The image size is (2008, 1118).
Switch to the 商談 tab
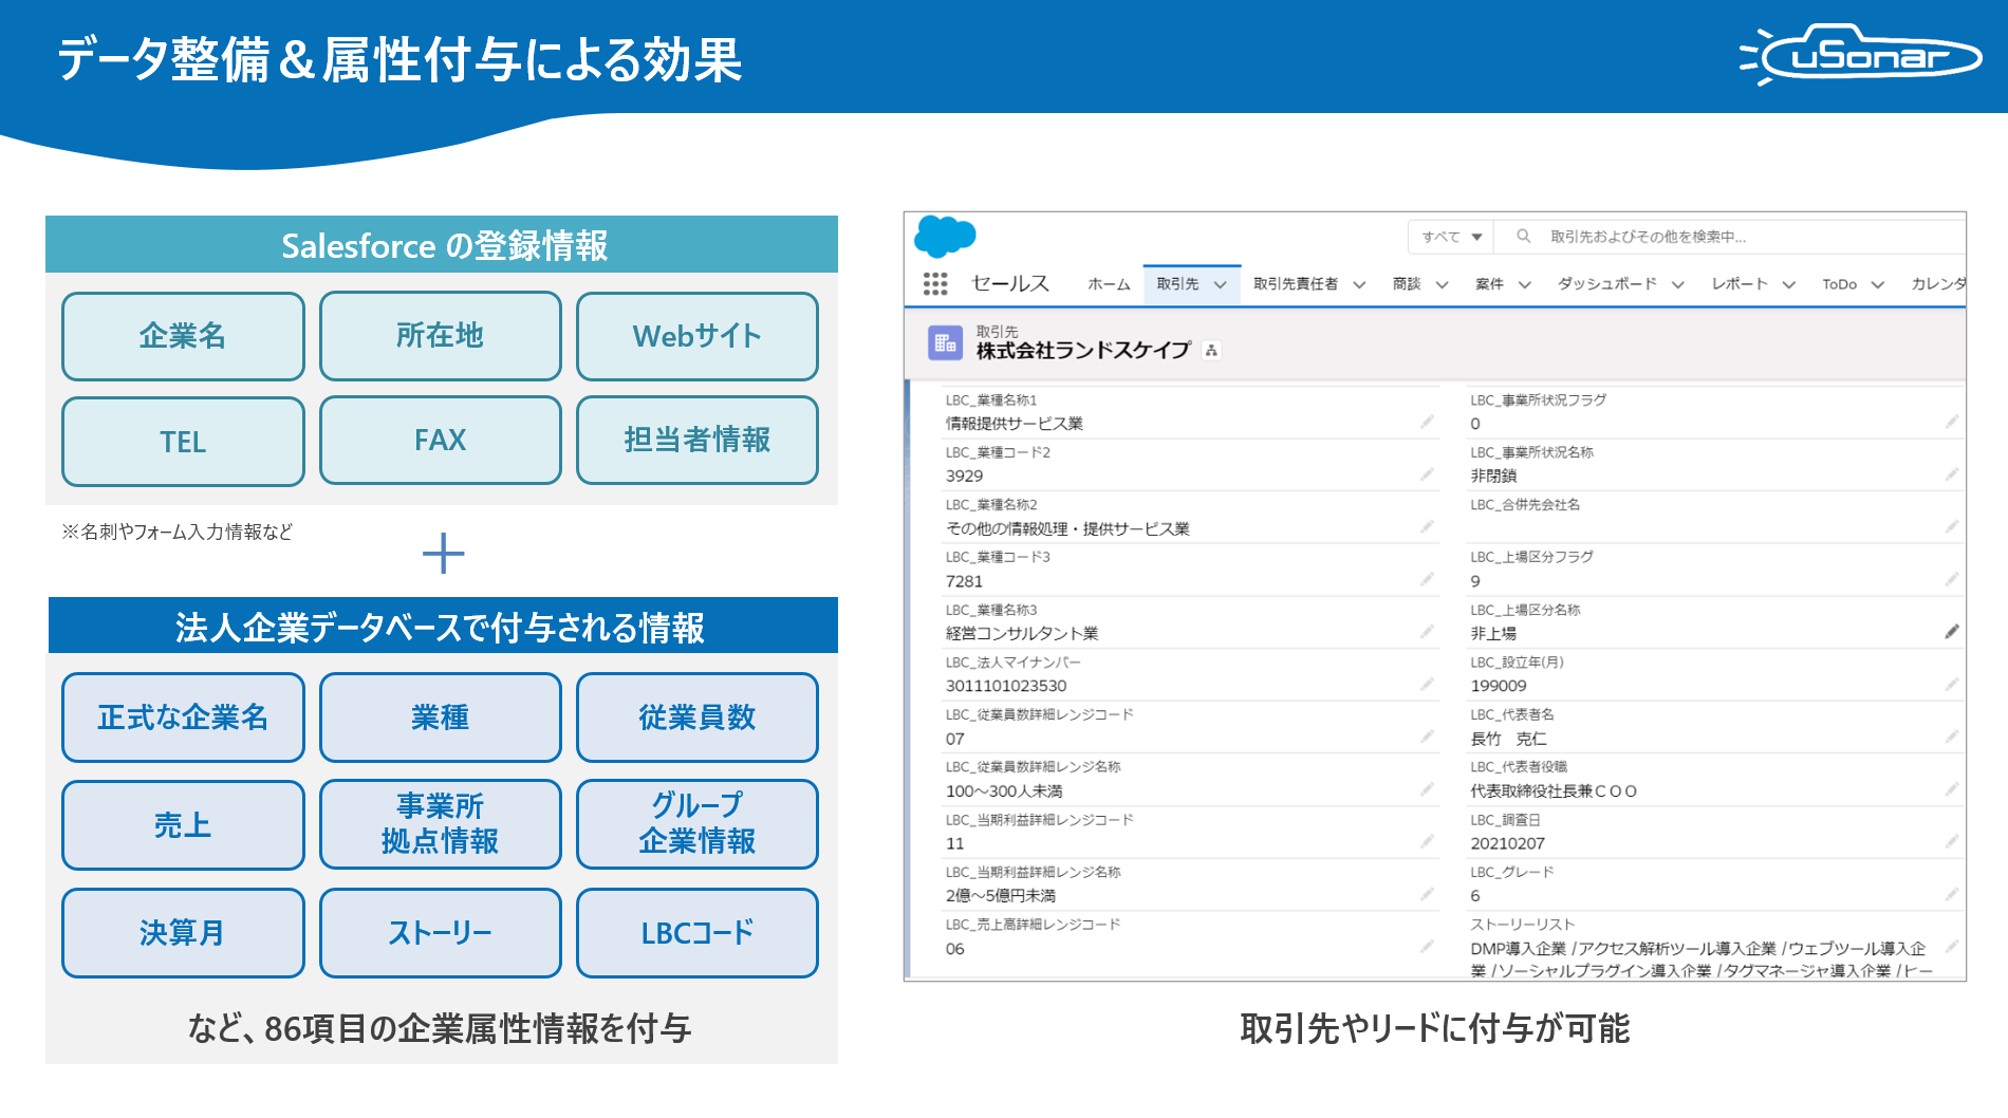(x=1407, y=284)
